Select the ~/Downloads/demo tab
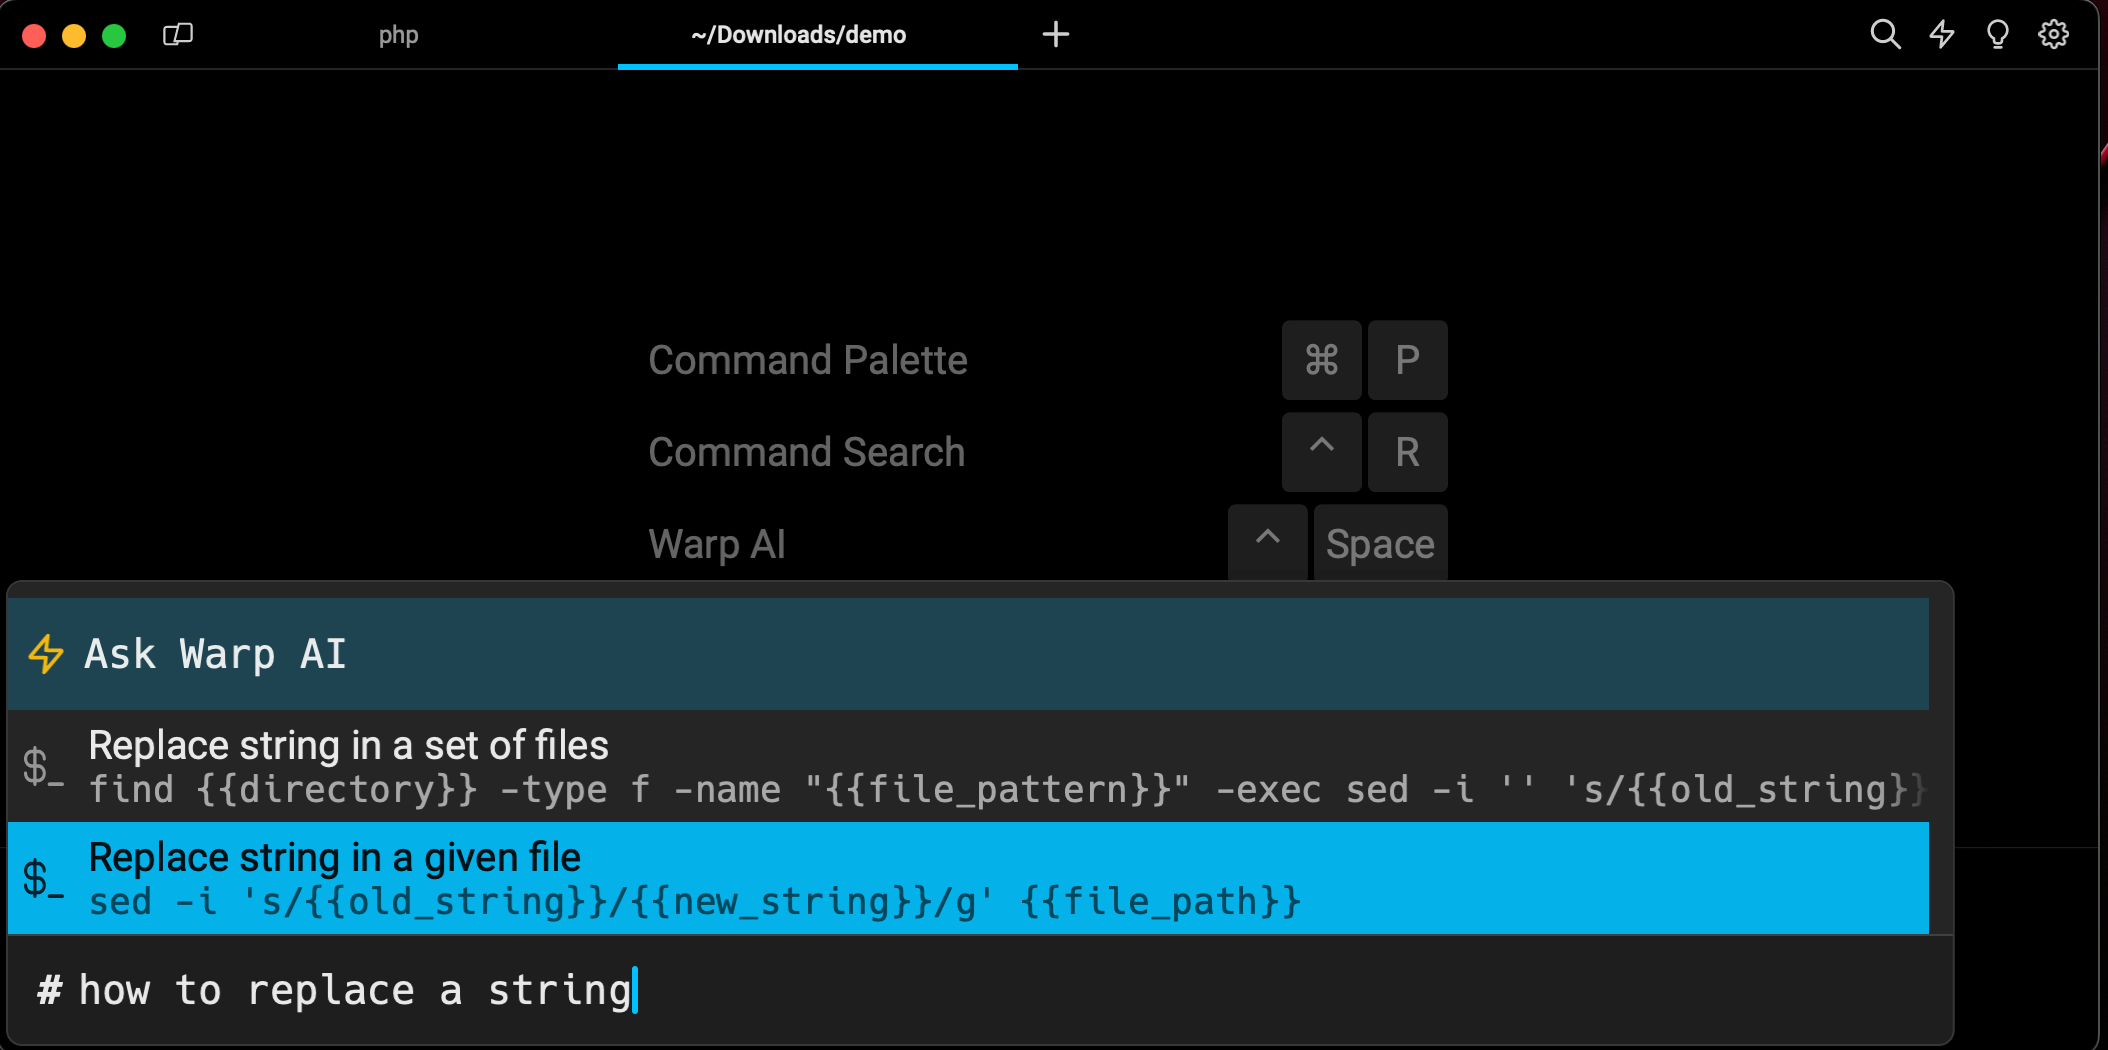The image size is (2108, 1050). (798, 35)
